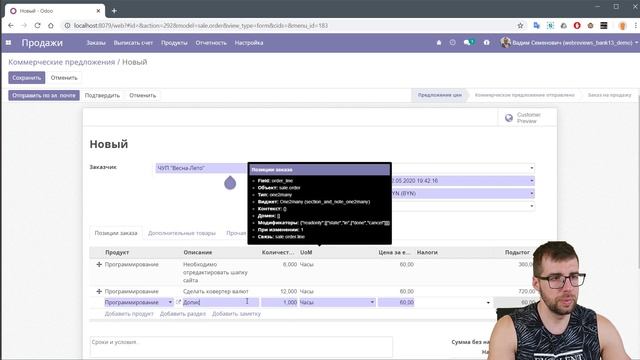Expand the UoM Часы dropdown in edited row

coord(372,302)
